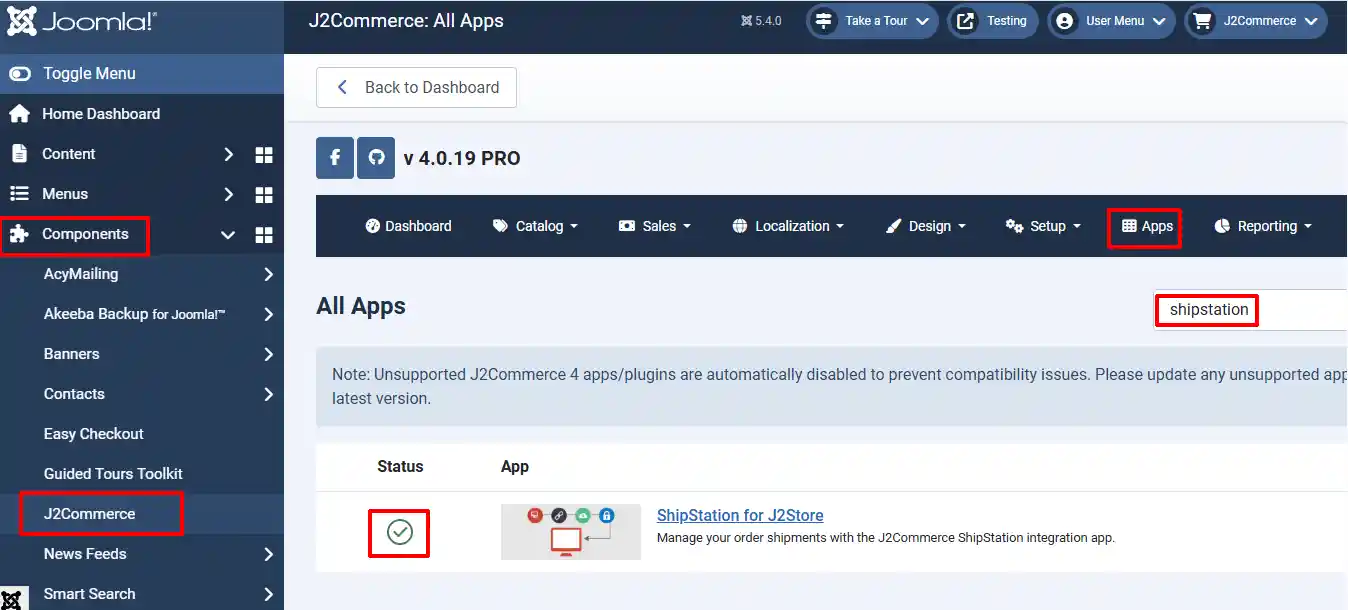Open Contacts component
The height and width of the screenshot is (610, 1348).
pos(74,394)
